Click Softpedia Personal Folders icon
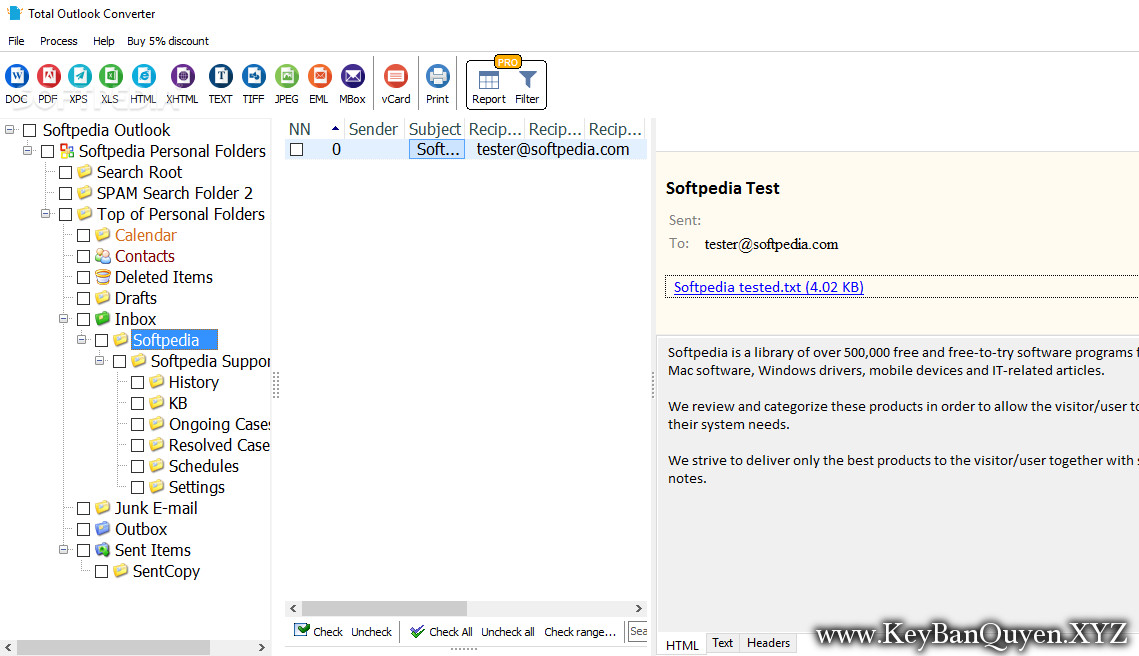The image size is (1139, 656). point(67,150)
